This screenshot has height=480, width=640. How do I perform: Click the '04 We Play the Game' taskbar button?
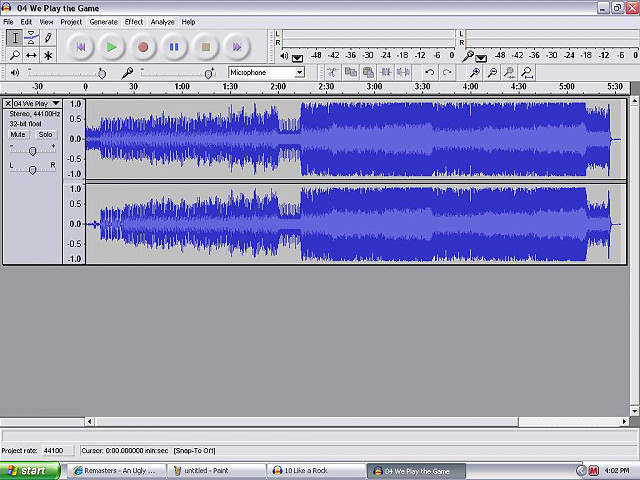416,471
